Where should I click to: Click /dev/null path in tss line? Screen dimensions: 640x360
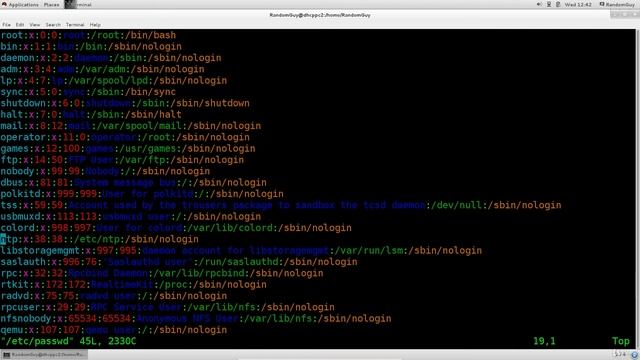[x=457, y=205]
